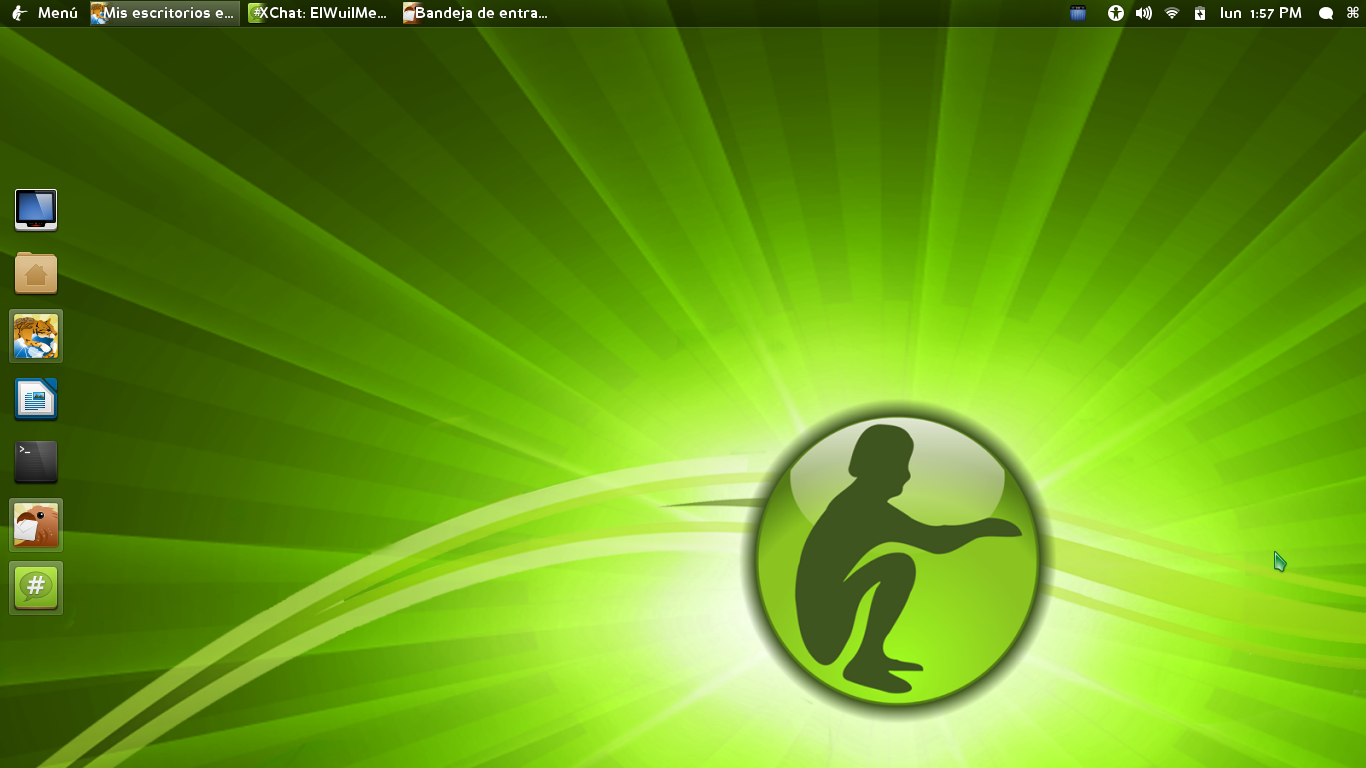This screenshot has height=768, width=1366.
Task: Switch to the 'Mis escritorios e...' window
Action: pyautogui.click(x=165, y=13)
